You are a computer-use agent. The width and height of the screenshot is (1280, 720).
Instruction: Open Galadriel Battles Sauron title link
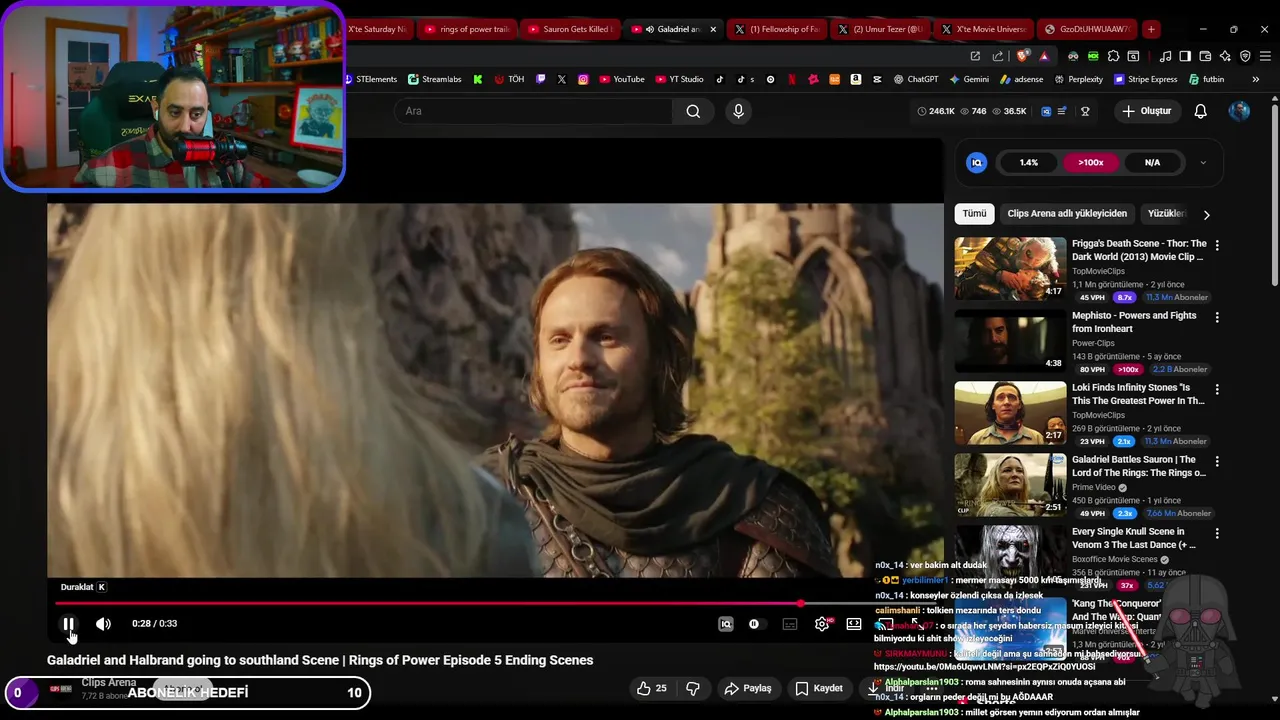point(1139,466)
